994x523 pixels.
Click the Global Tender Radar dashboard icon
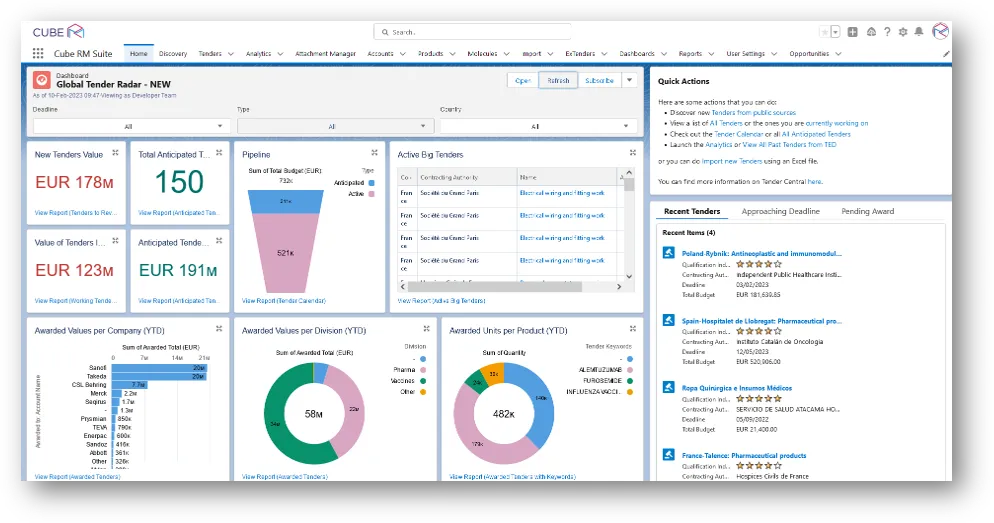coord(42,80)
